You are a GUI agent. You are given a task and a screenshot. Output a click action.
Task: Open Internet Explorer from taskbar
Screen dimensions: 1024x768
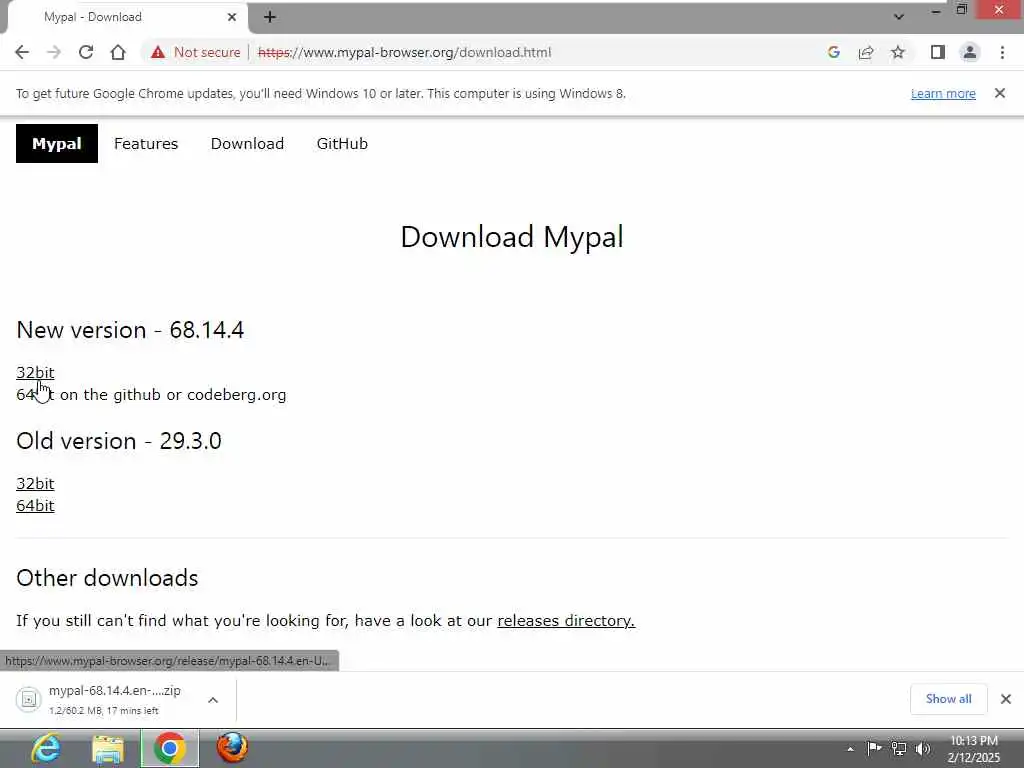[x=46, y=748]
